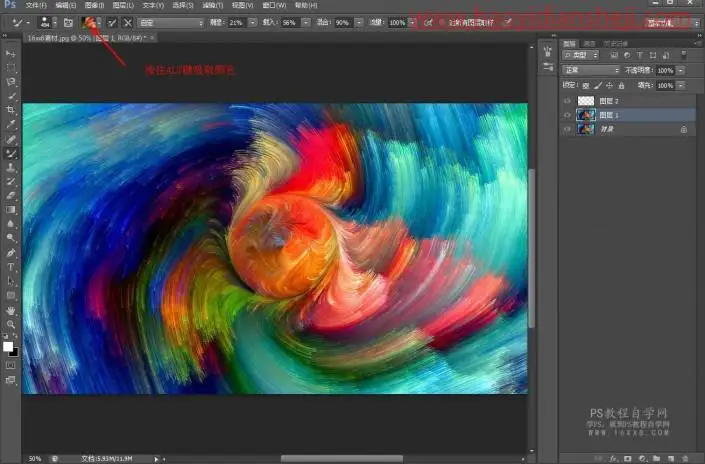Screen dimensions: 705x464
Task: Open the Wet percentage dropdown arrow
Action: pyautogui.click(x=253, y=22)
